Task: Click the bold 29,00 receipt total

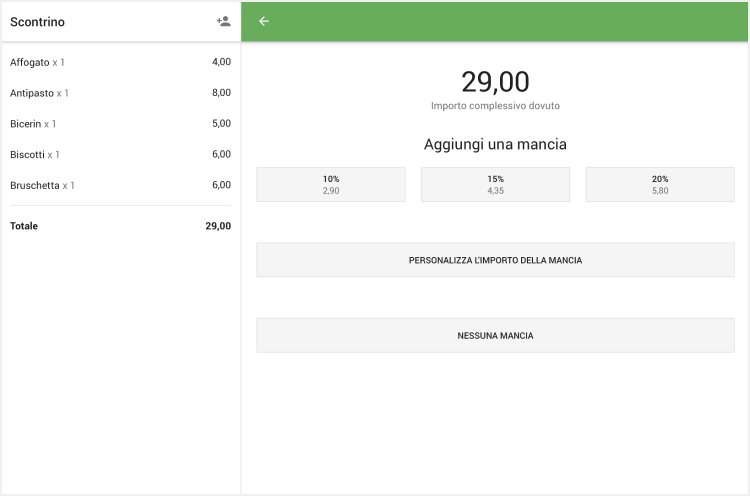Action: click(218, 226)
